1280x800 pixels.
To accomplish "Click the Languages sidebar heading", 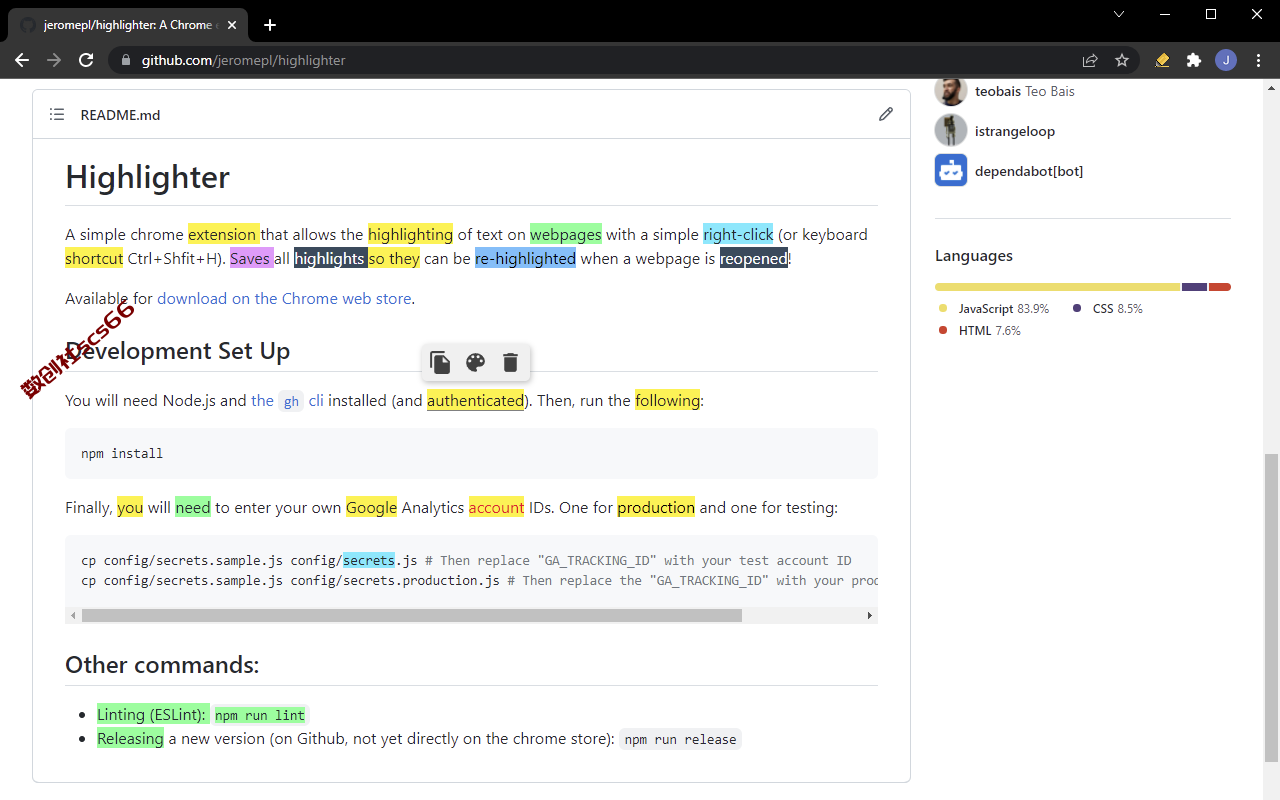I will [974, 256].
